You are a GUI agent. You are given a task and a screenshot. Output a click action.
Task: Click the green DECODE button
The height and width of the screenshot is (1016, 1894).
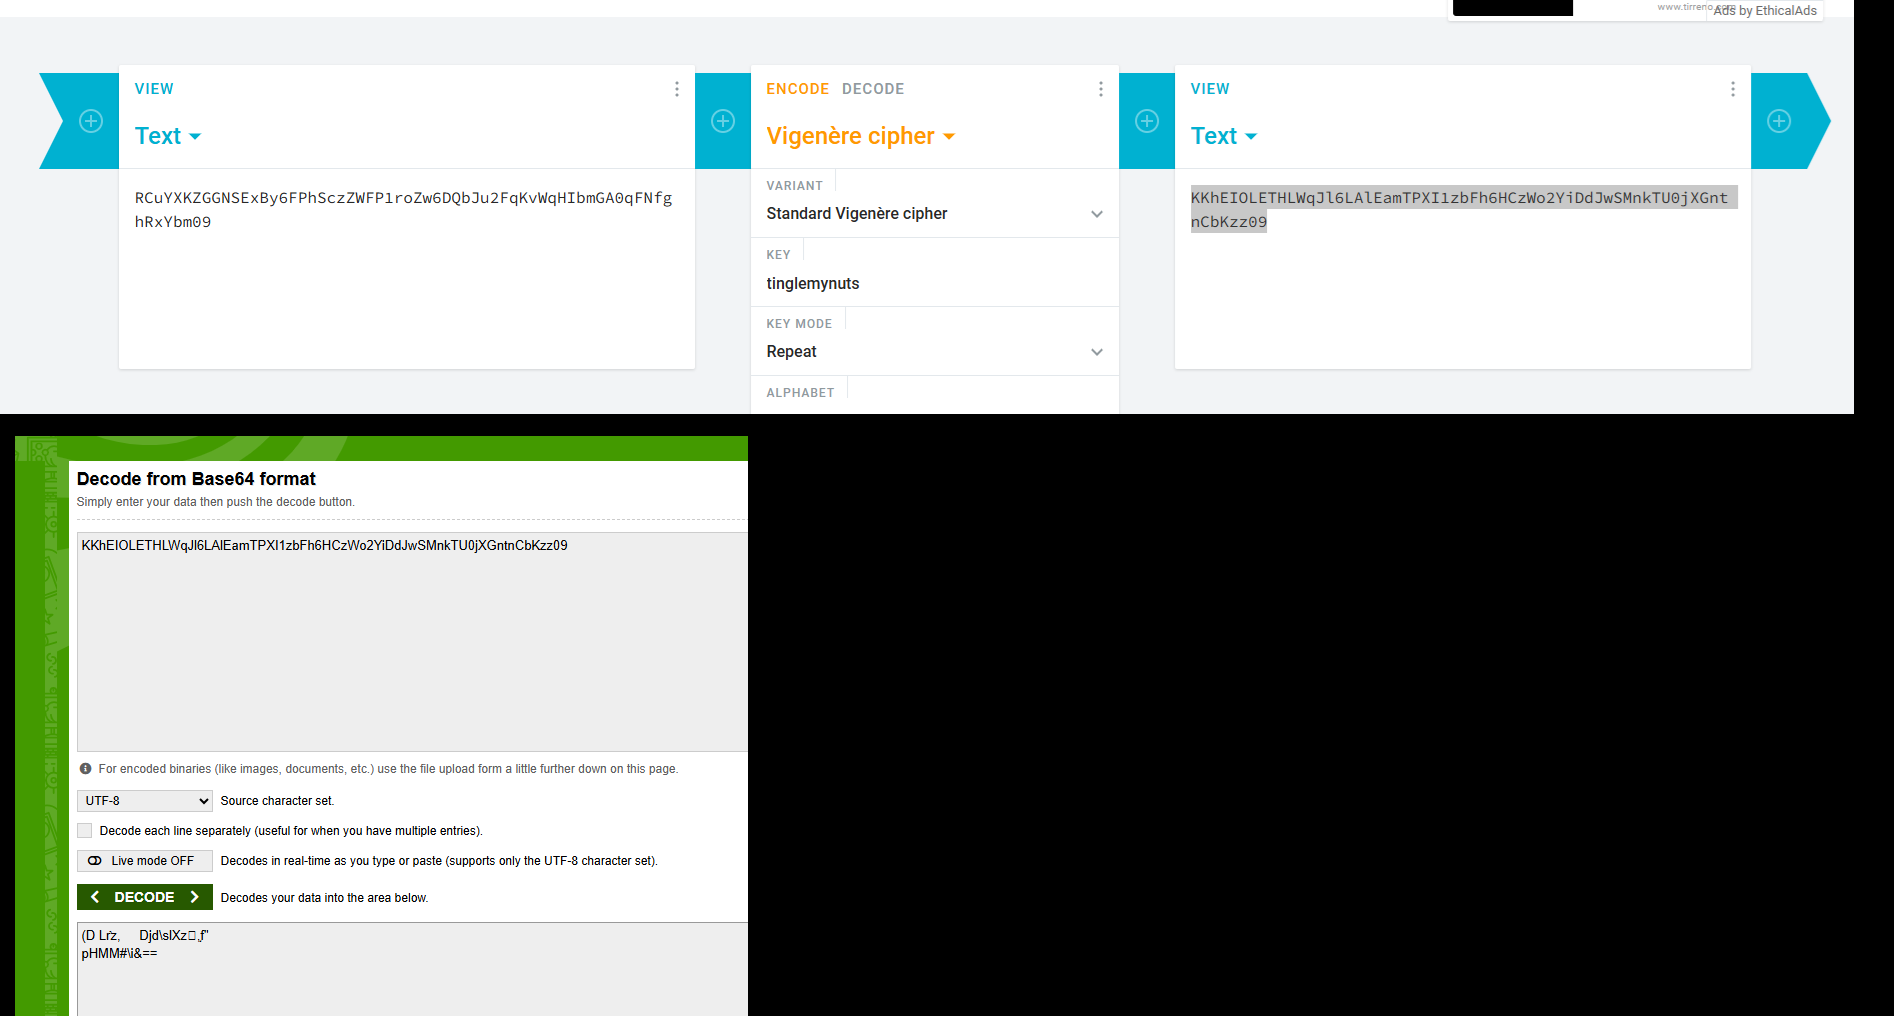pos(145,897)
